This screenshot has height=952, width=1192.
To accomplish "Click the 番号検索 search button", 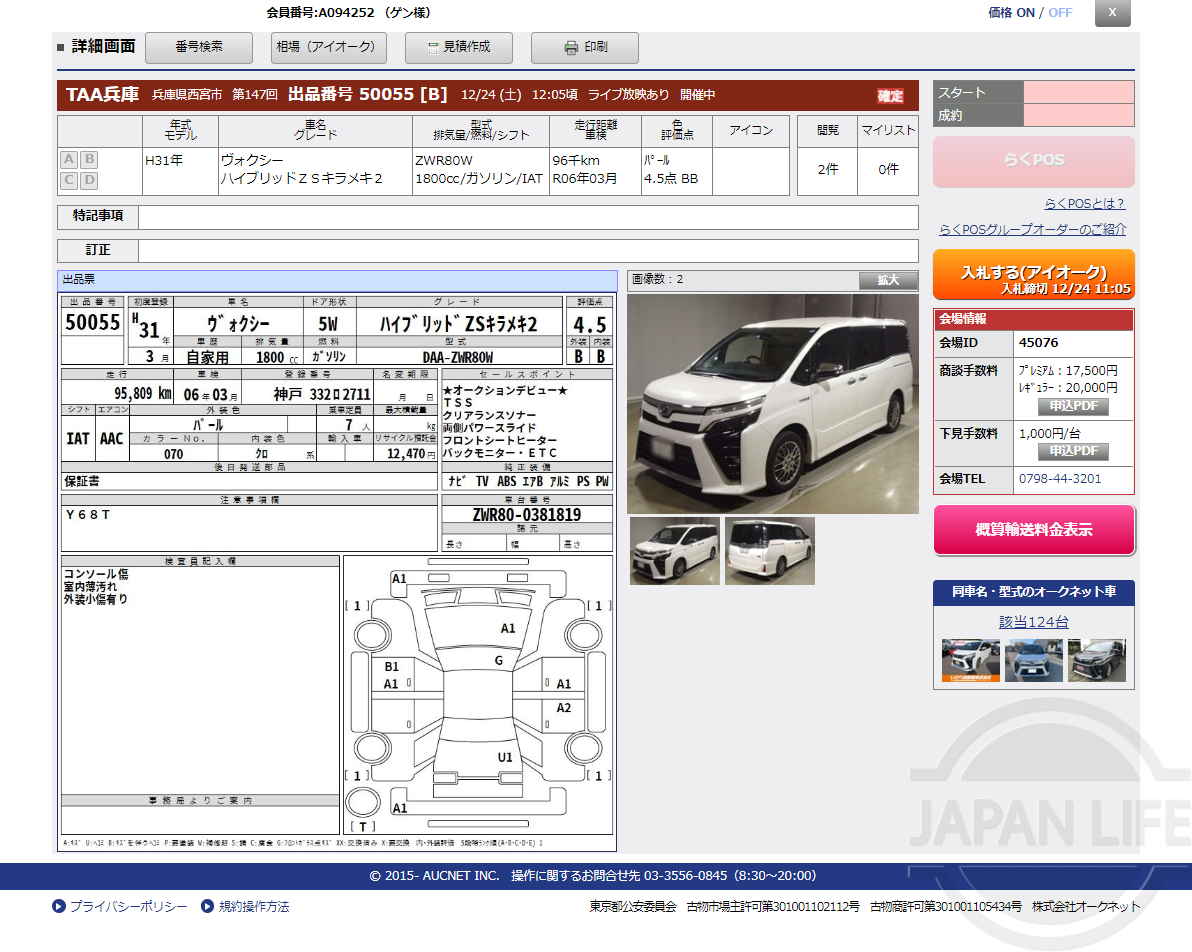I will point(199,47).
